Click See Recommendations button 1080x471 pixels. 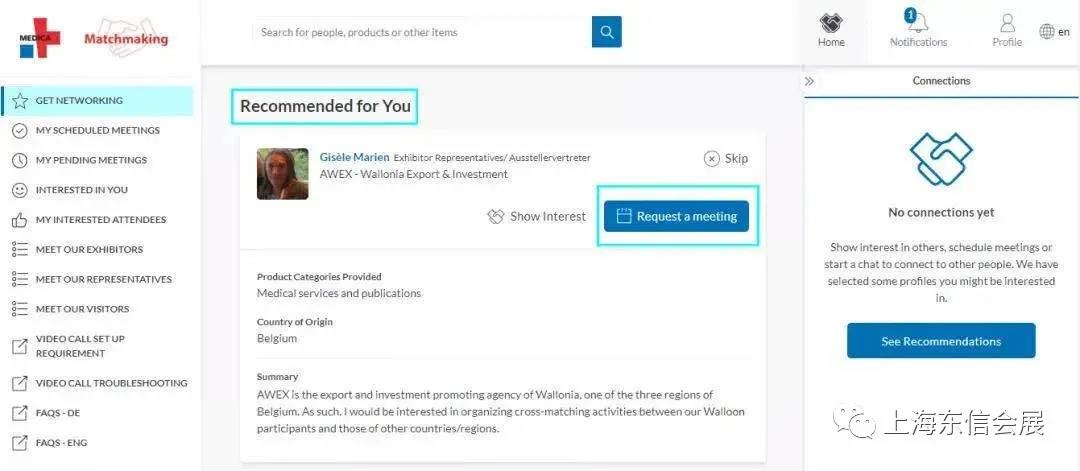pos(940,341)
